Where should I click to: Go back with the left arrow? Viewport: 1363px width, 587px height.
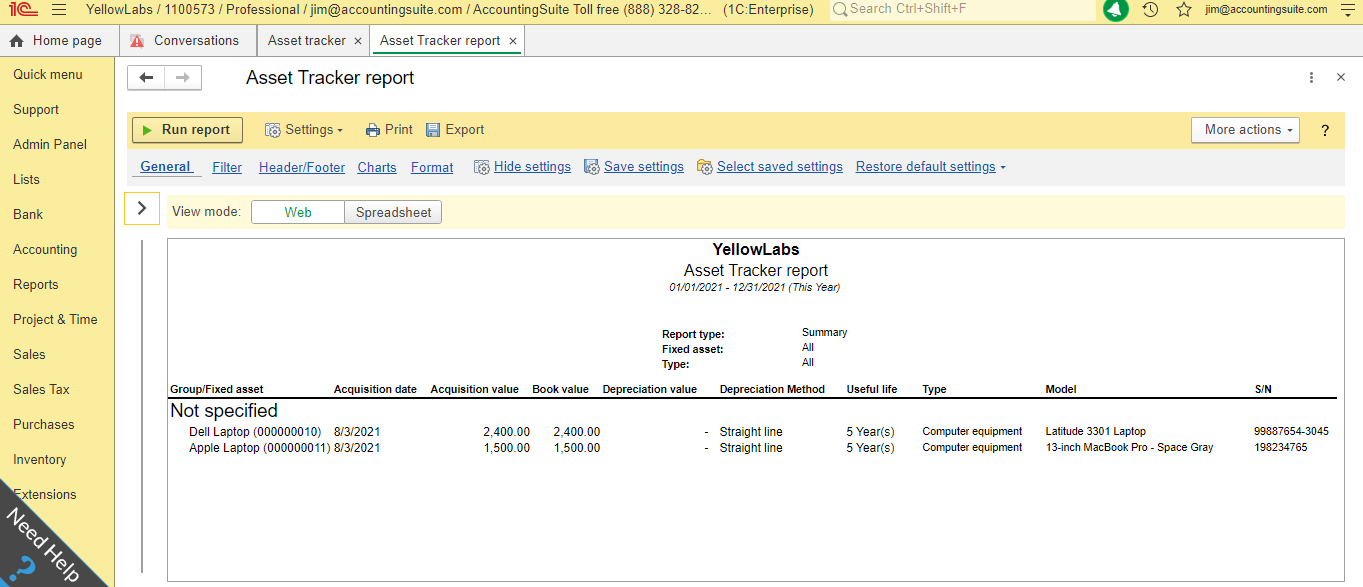pos(147,78)
